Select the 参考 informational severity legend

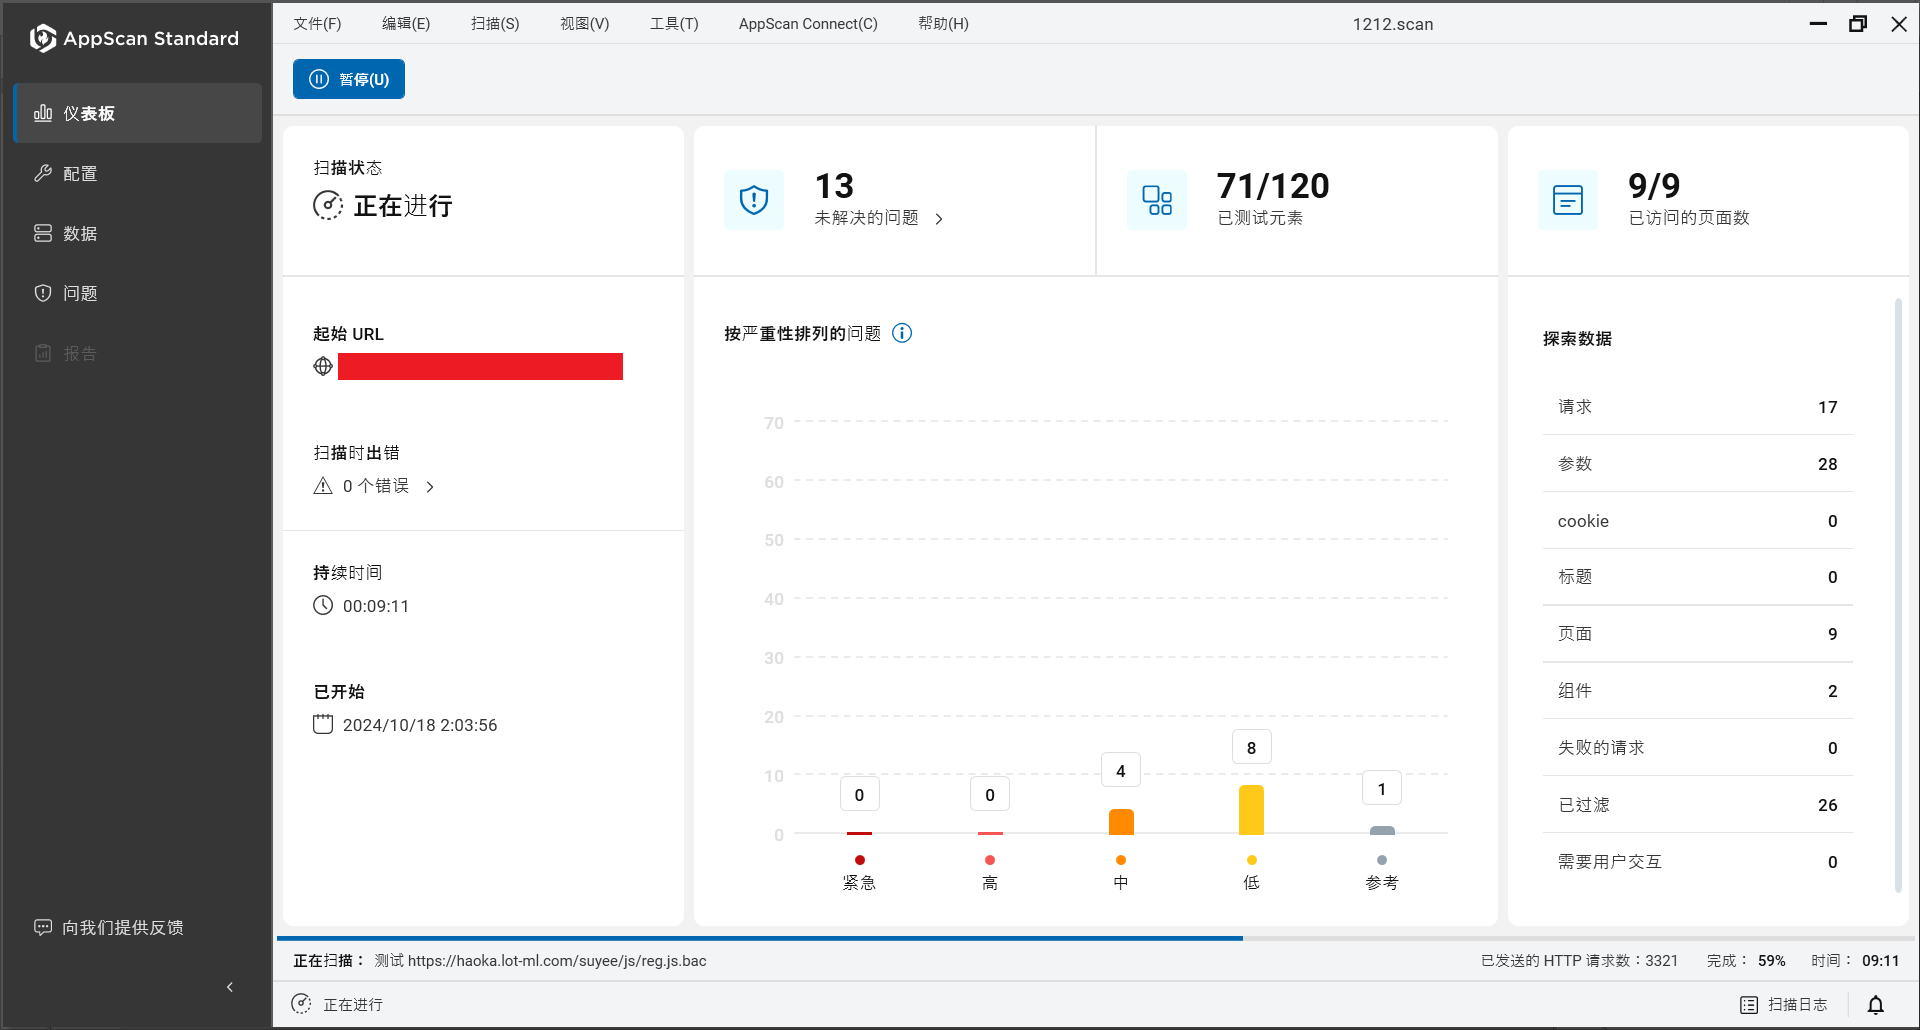(1382, 873)
